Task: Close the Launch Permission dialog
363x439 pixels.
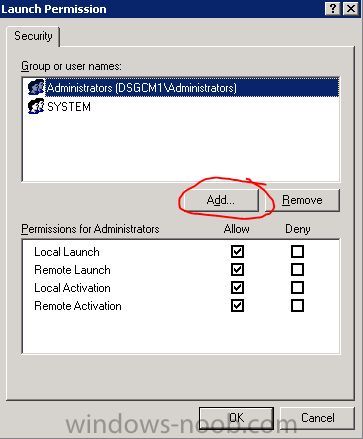Action: (x=351, y=8)
